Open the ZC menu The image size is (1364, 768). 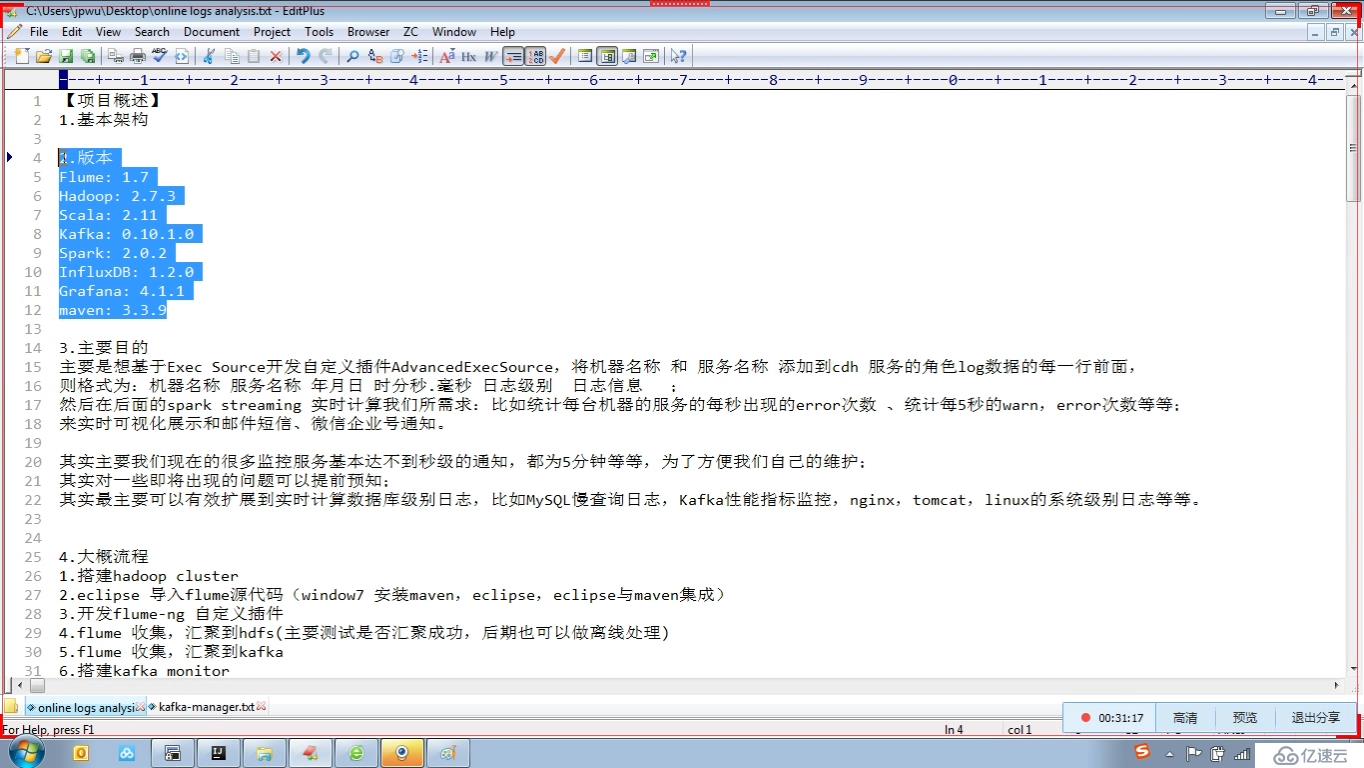tap(411, 32)
